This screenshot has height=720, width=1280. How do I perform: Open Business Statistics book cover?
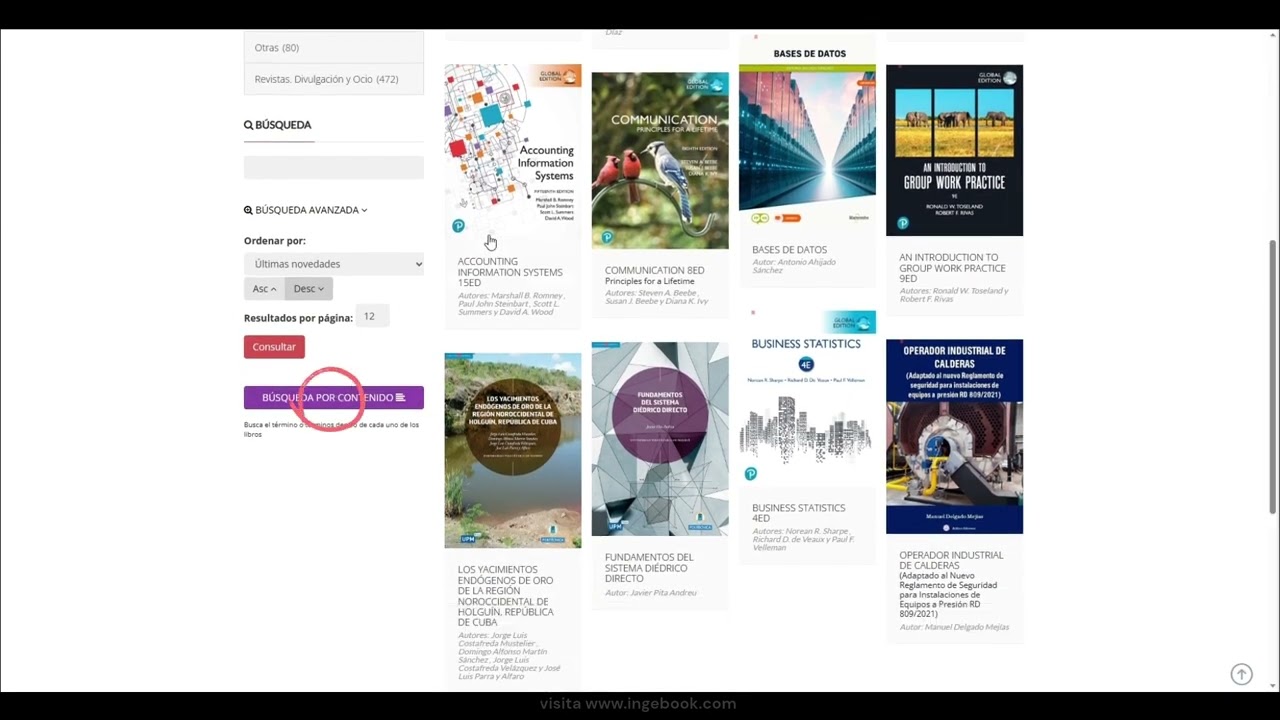click(x=807, y=400)
